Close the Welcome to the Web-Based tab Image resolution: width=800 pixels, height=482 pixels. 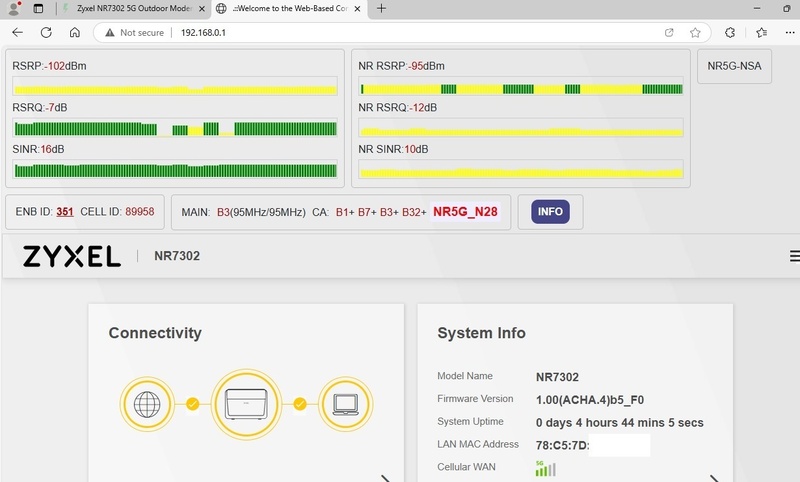[358, 9]
